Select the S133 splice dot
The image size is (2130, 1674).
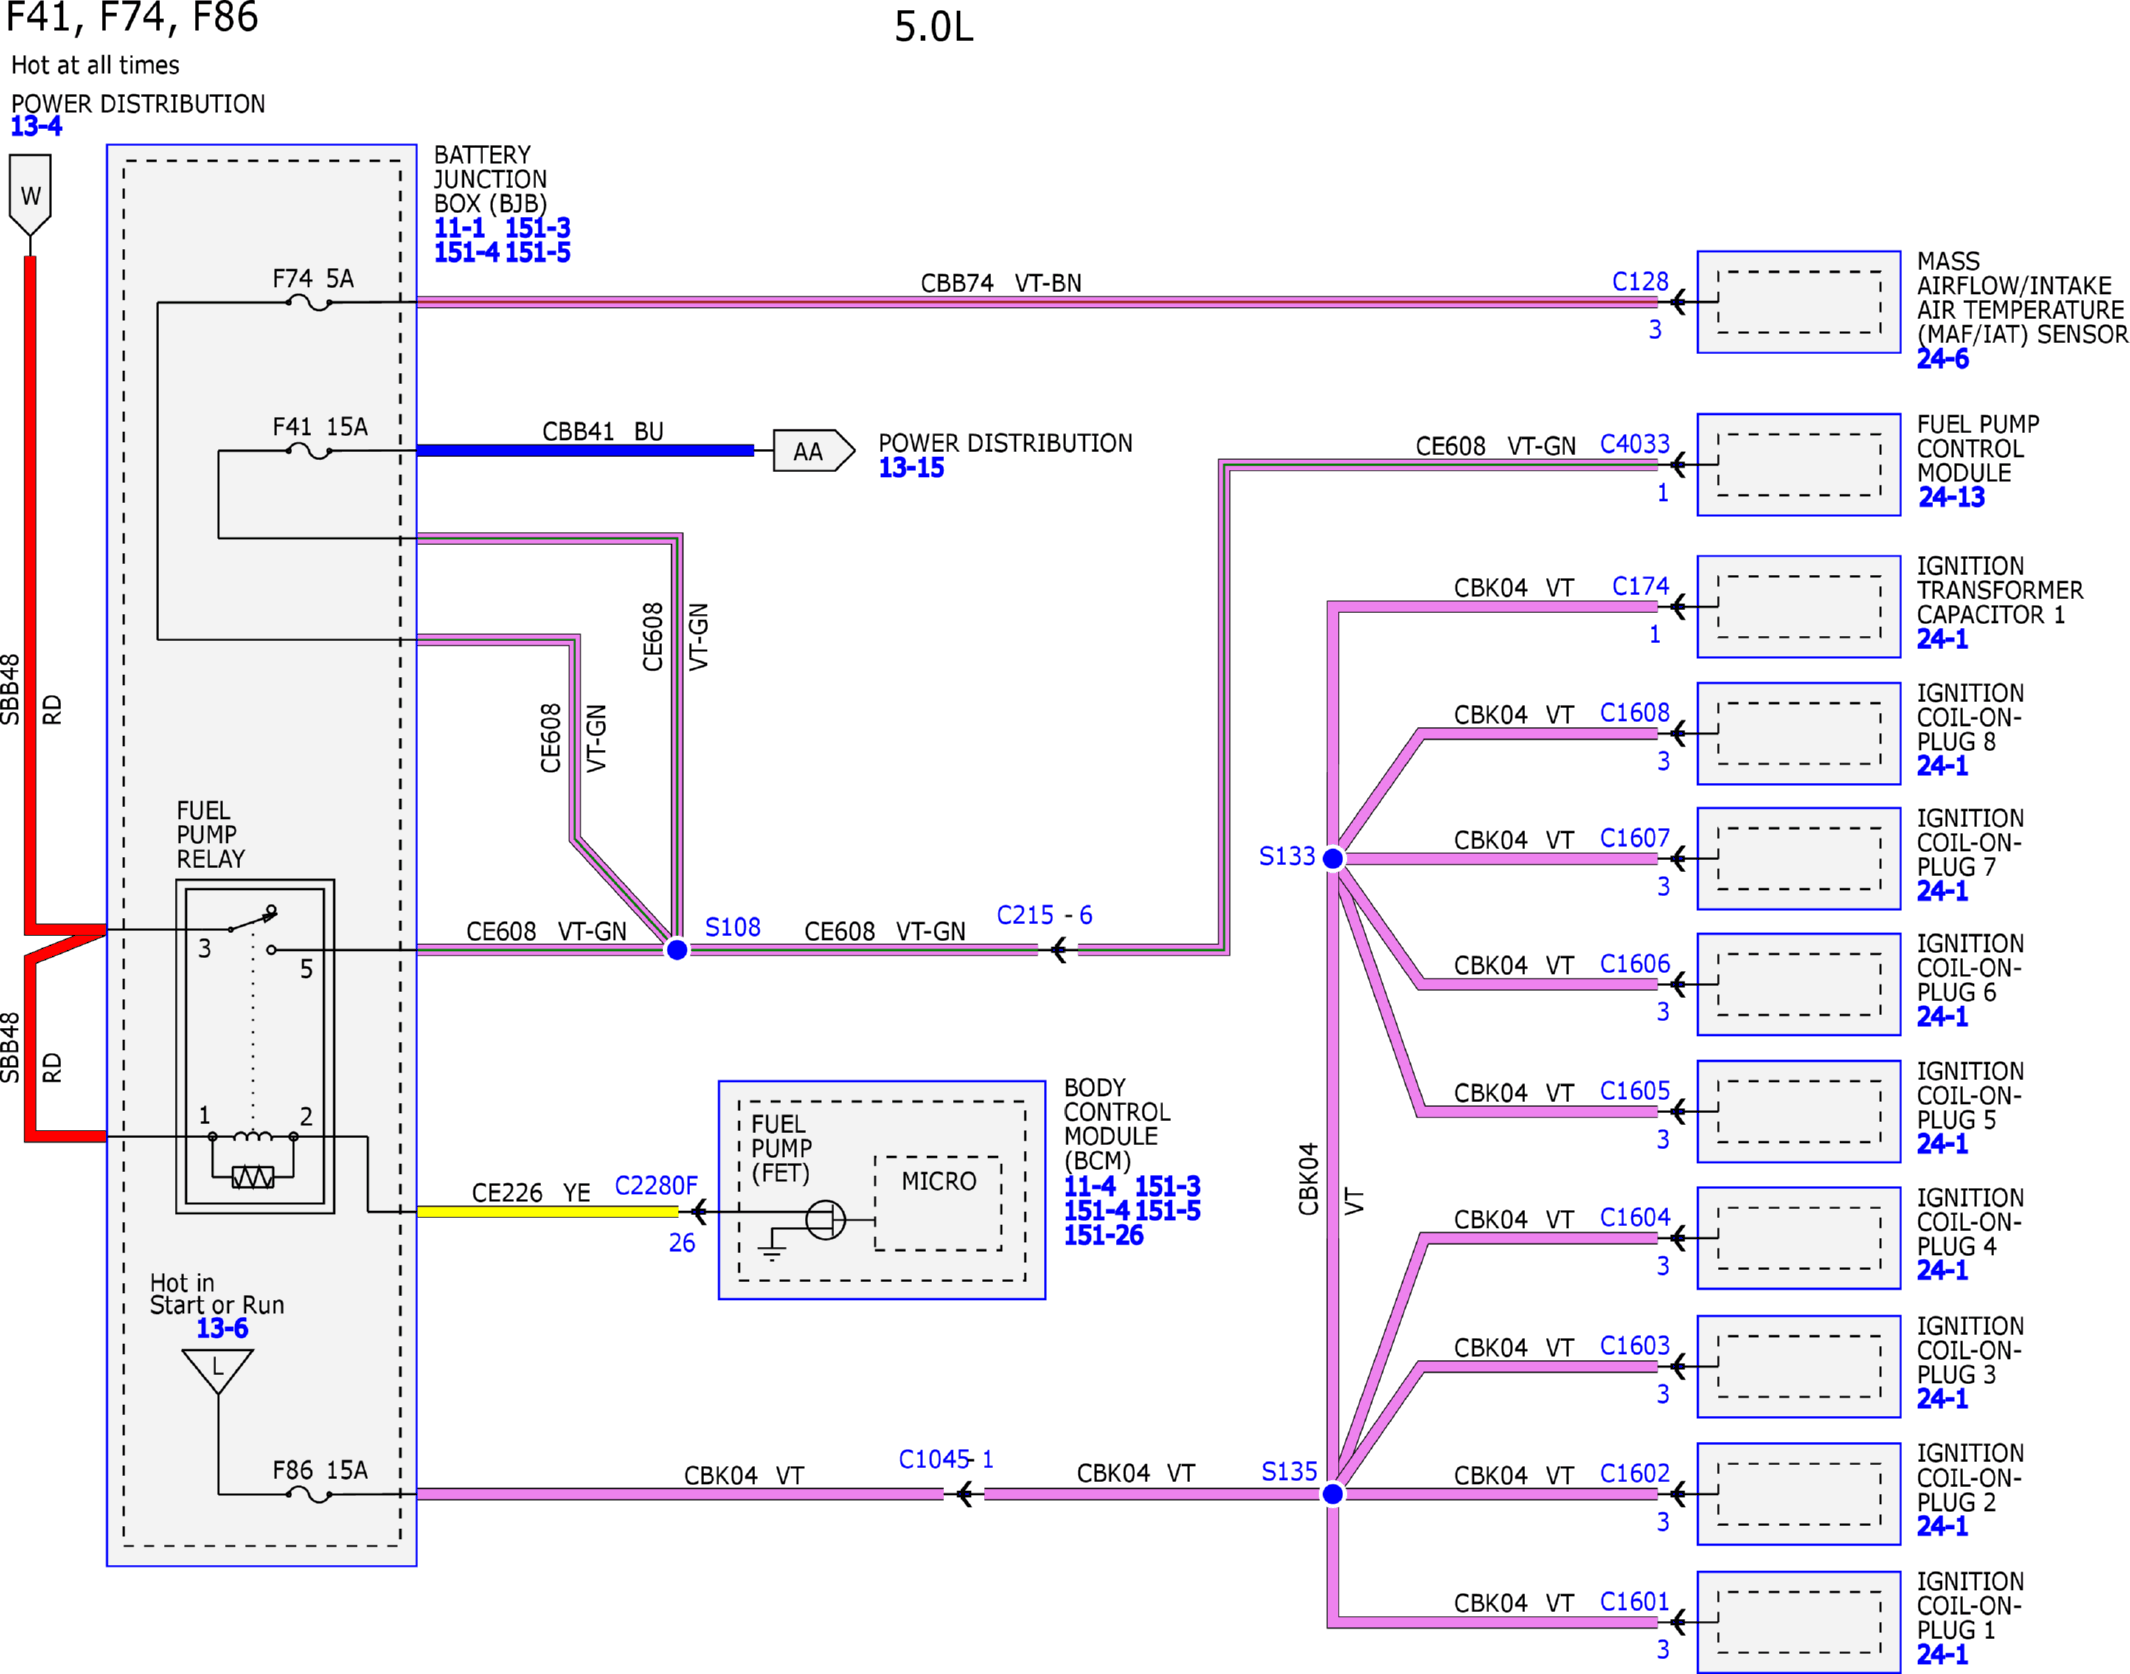tap(1333, 858)
